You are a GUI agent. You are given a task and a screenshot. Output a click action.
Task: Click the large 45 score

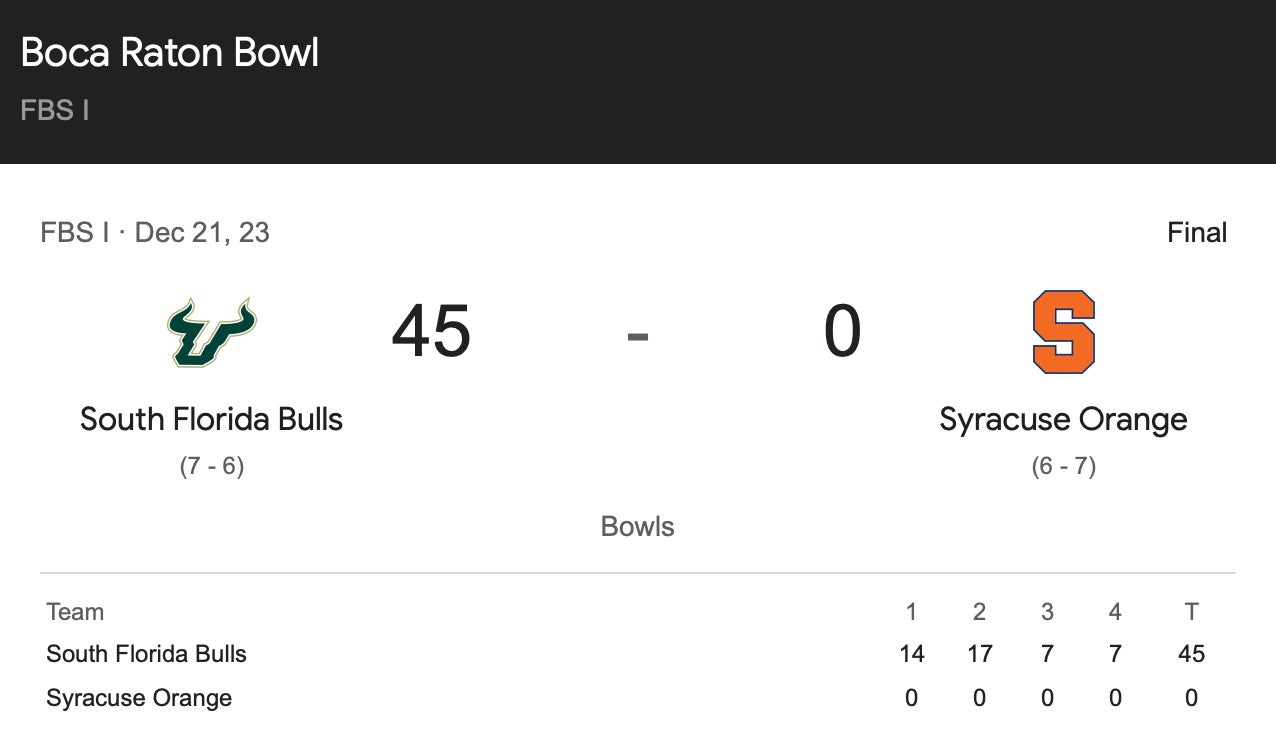tap(431, 332)
